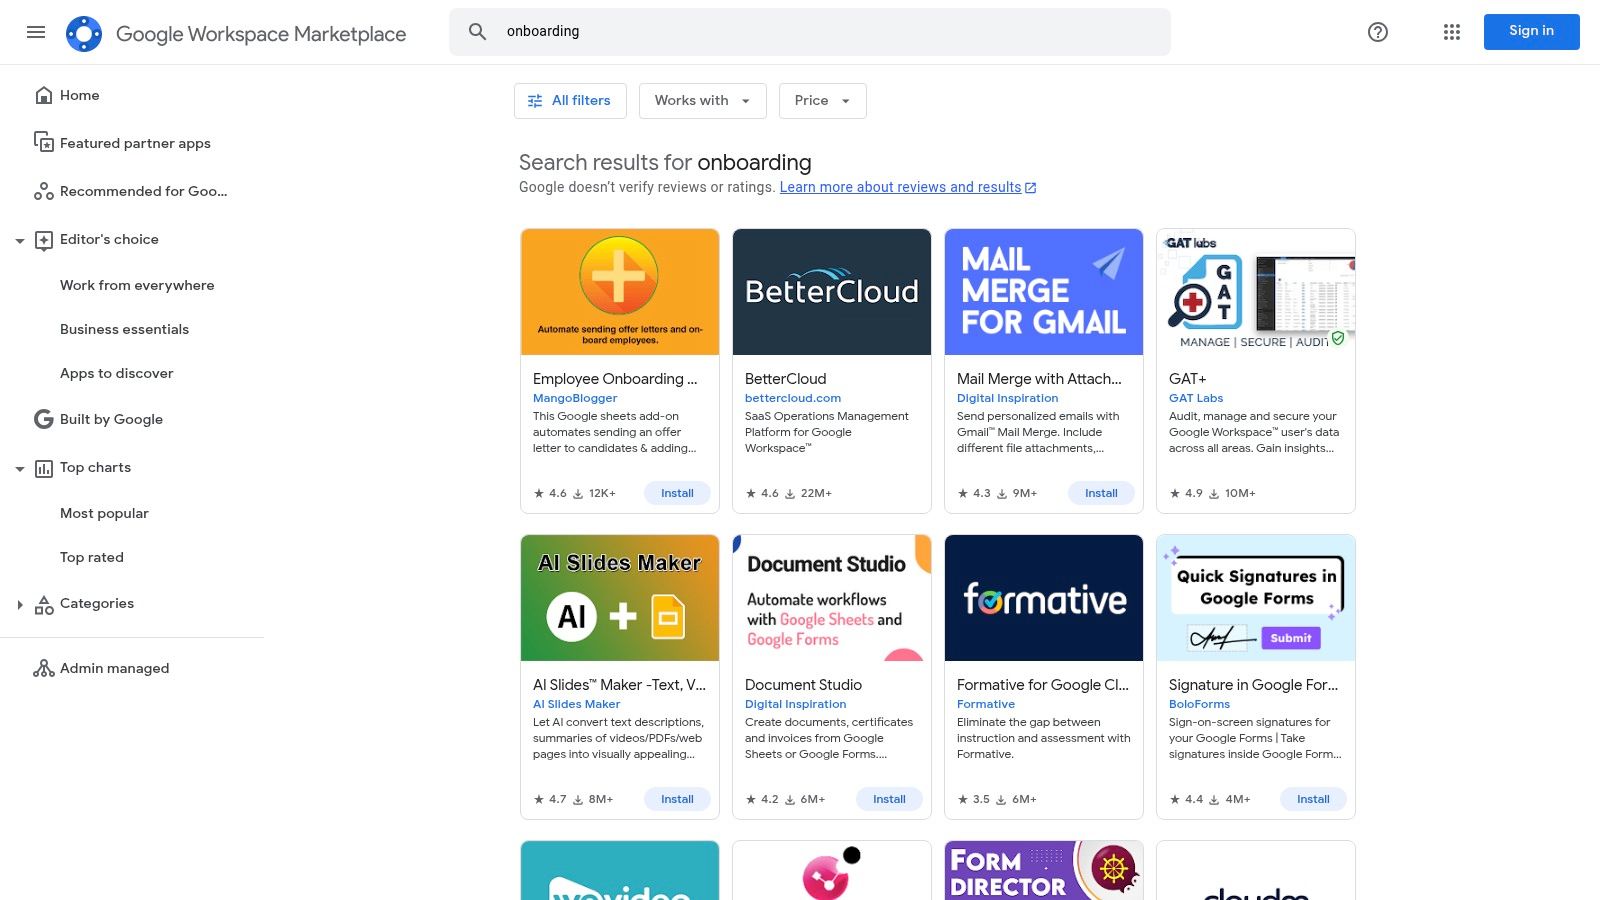Click the search field containing onboarding
Screen dimensions: 1600x900
tap(810, 32)
